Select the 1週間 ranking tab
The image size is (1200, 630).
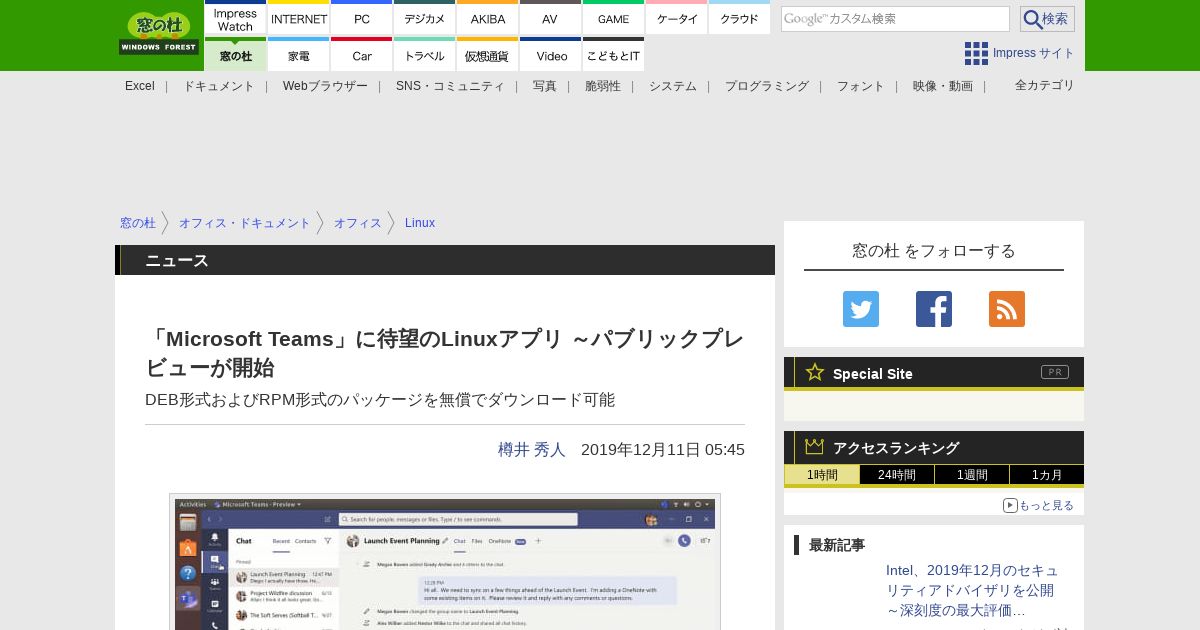[972, 475]
